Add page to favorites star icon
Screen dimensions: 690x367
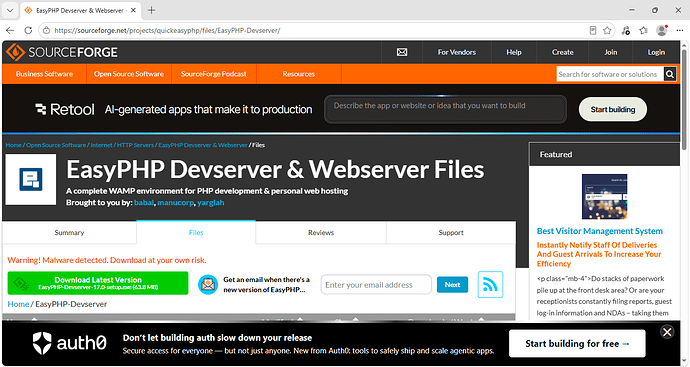click(x=607, y=30)
